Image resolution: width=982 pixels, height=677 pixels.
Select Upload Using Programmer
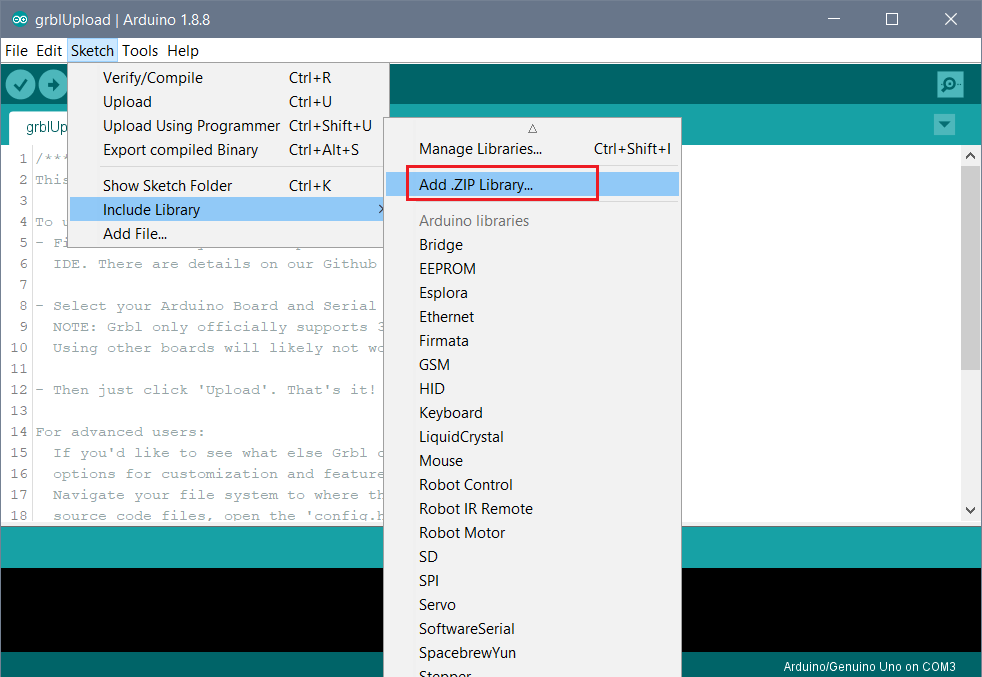(x=226, y=126)
